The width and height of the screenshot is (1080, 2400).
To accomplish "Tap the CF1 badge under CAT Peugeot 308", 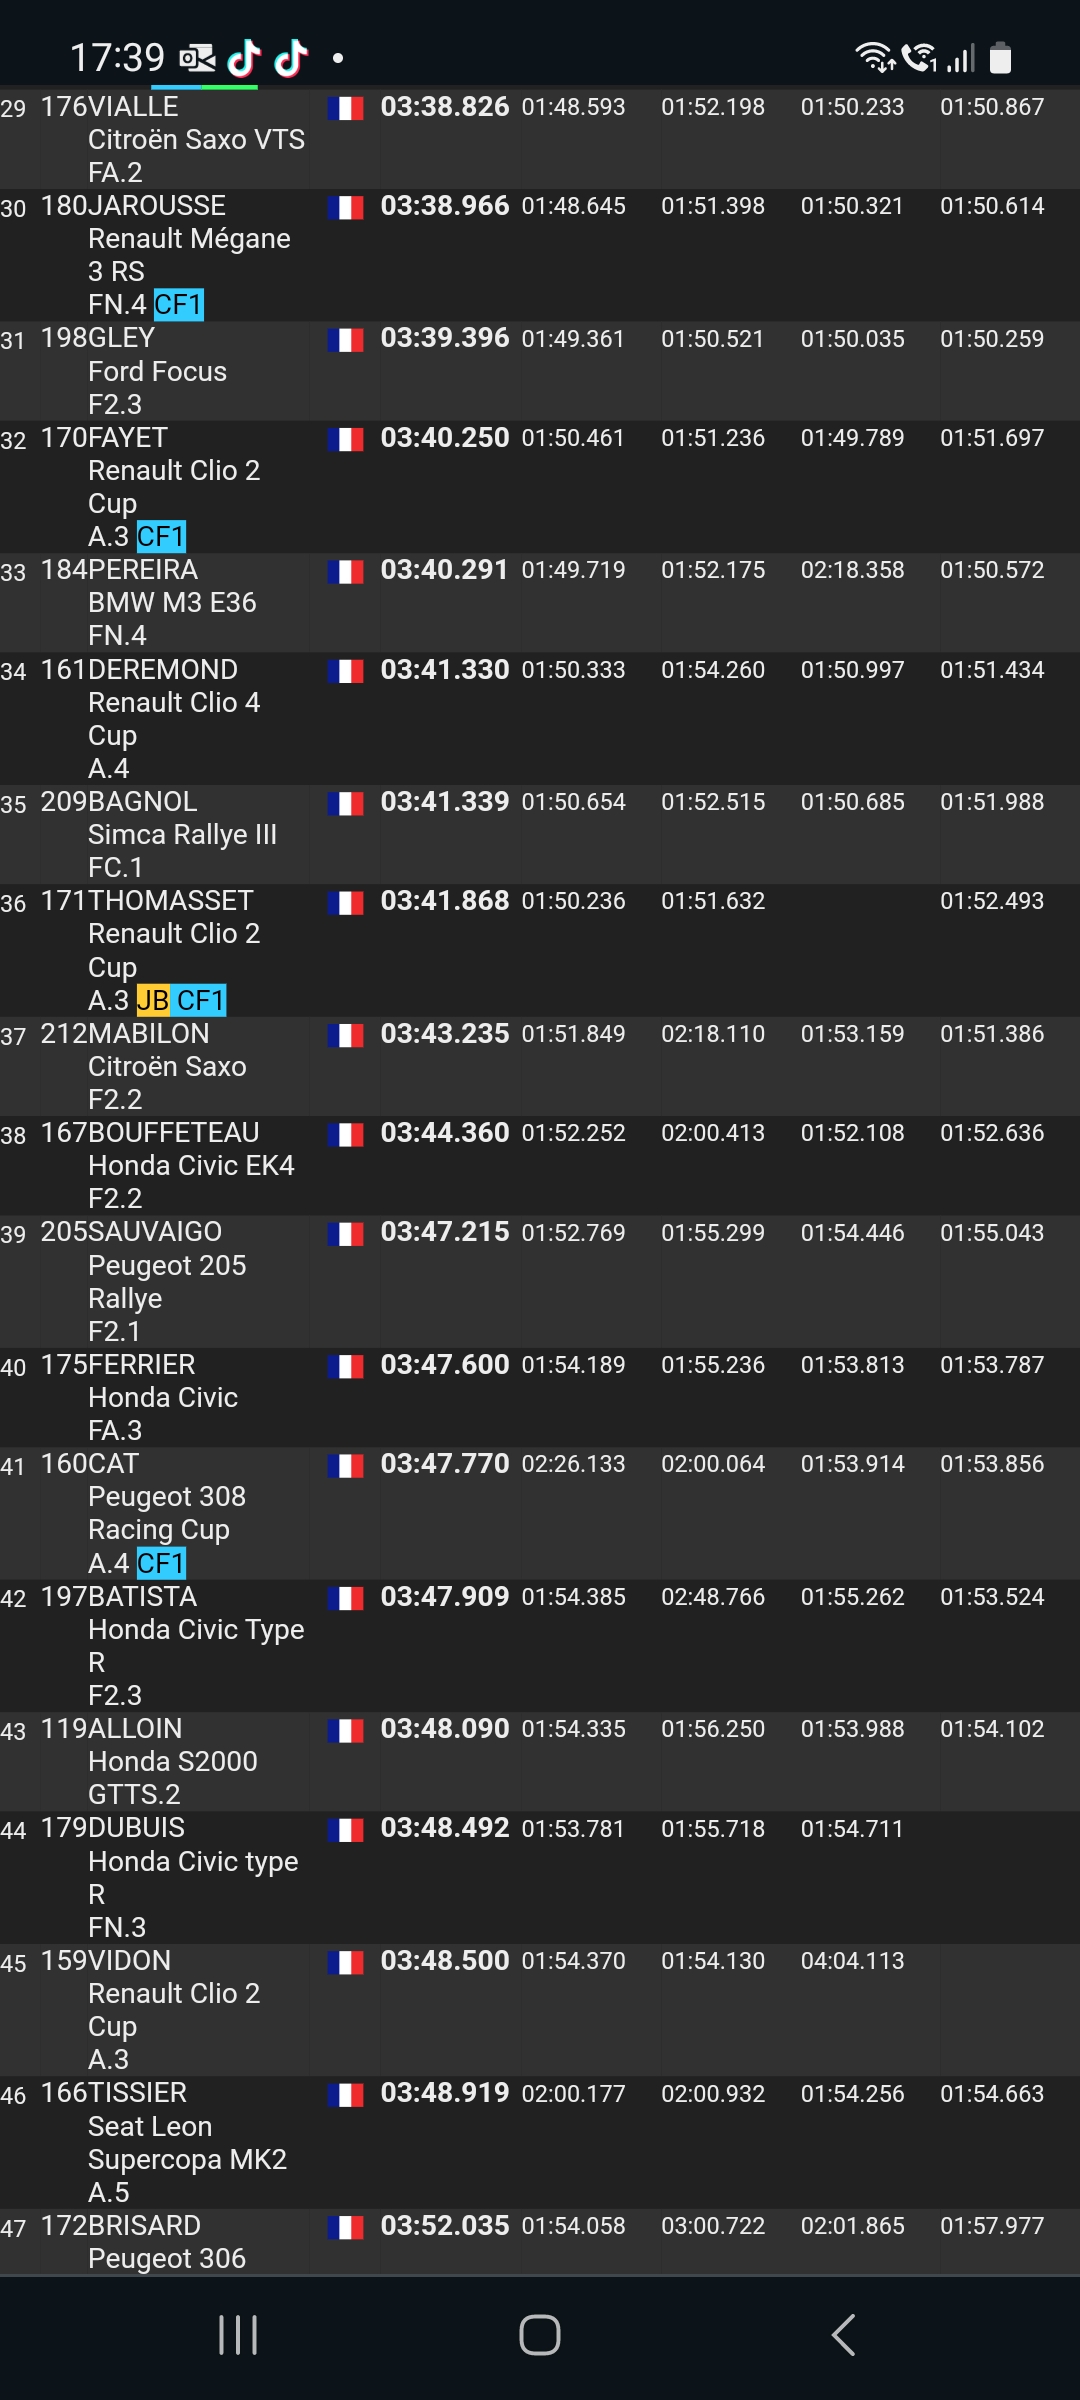I will (x=161, y=1563).
